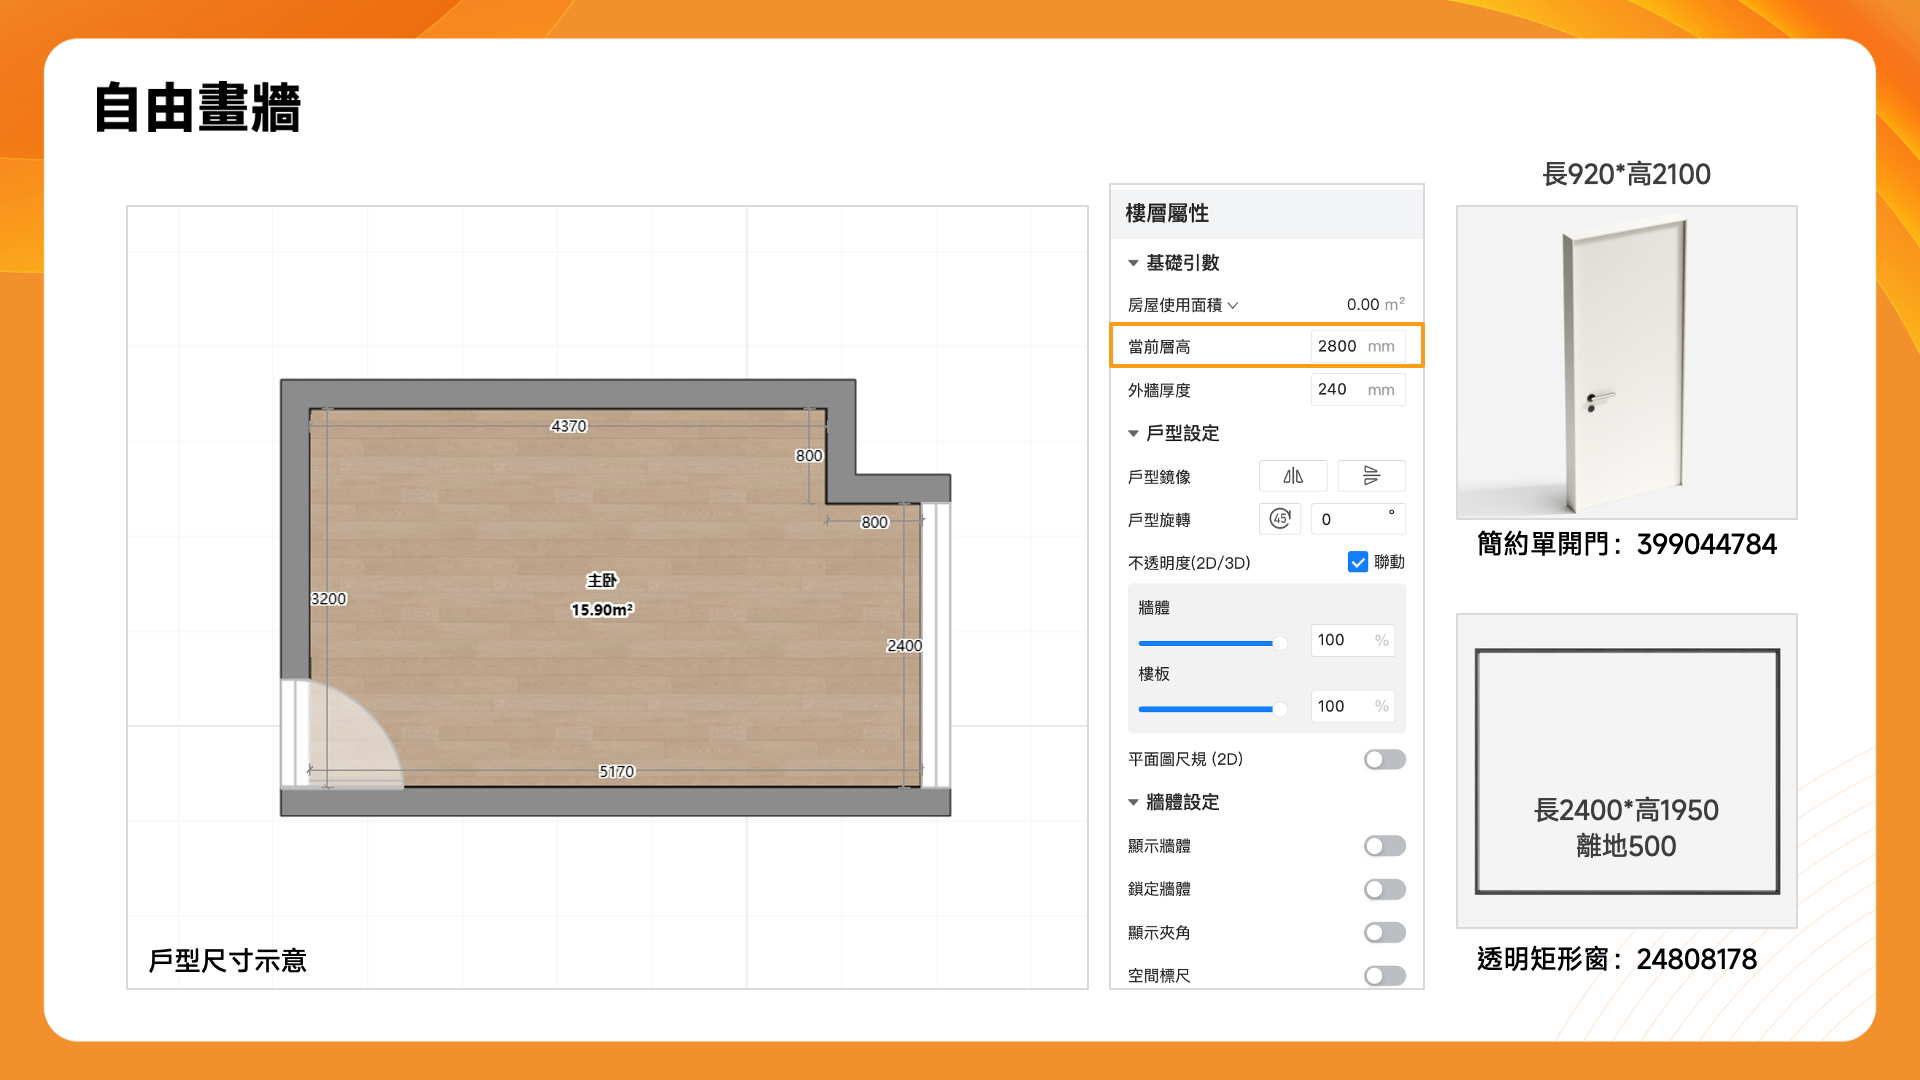1920x1080 pixels.
Task: Uncheck the 聯動 opacity link checkbox
Action: pyautogui.click(x=1357, y=562)
